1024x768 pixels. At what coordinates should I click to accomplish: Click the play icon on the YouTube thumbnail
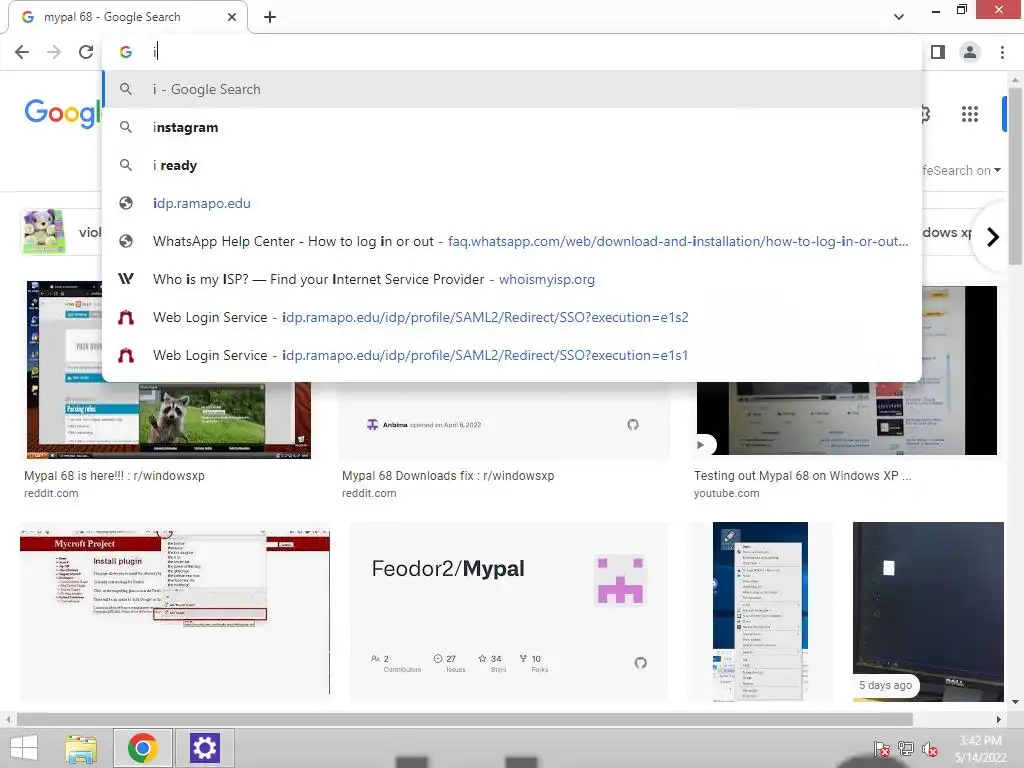click(x=701, y=445)
